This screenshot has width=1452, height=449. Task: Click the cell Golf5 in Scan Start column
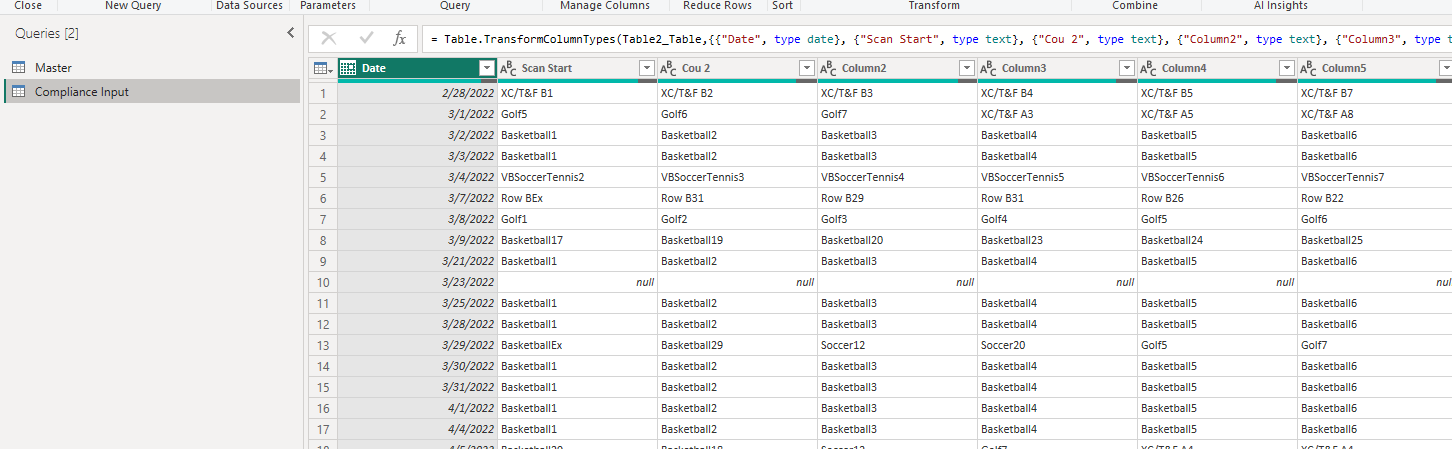tap(577, 114)
